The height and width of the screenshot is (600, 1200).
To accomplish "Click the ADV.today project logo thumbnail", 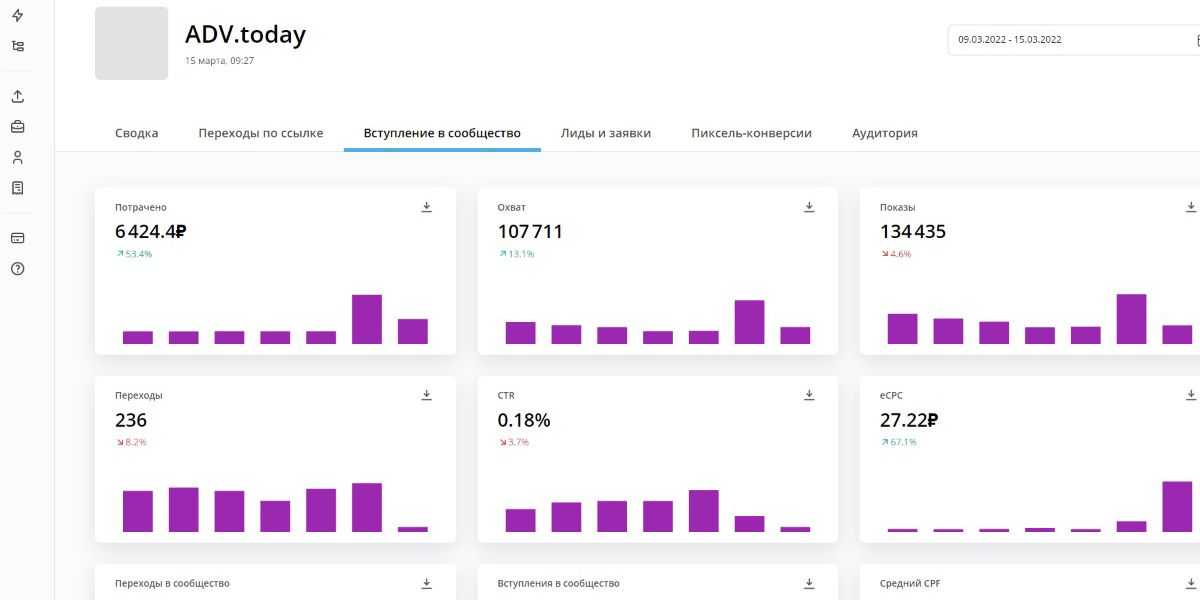I will [131, 43].
